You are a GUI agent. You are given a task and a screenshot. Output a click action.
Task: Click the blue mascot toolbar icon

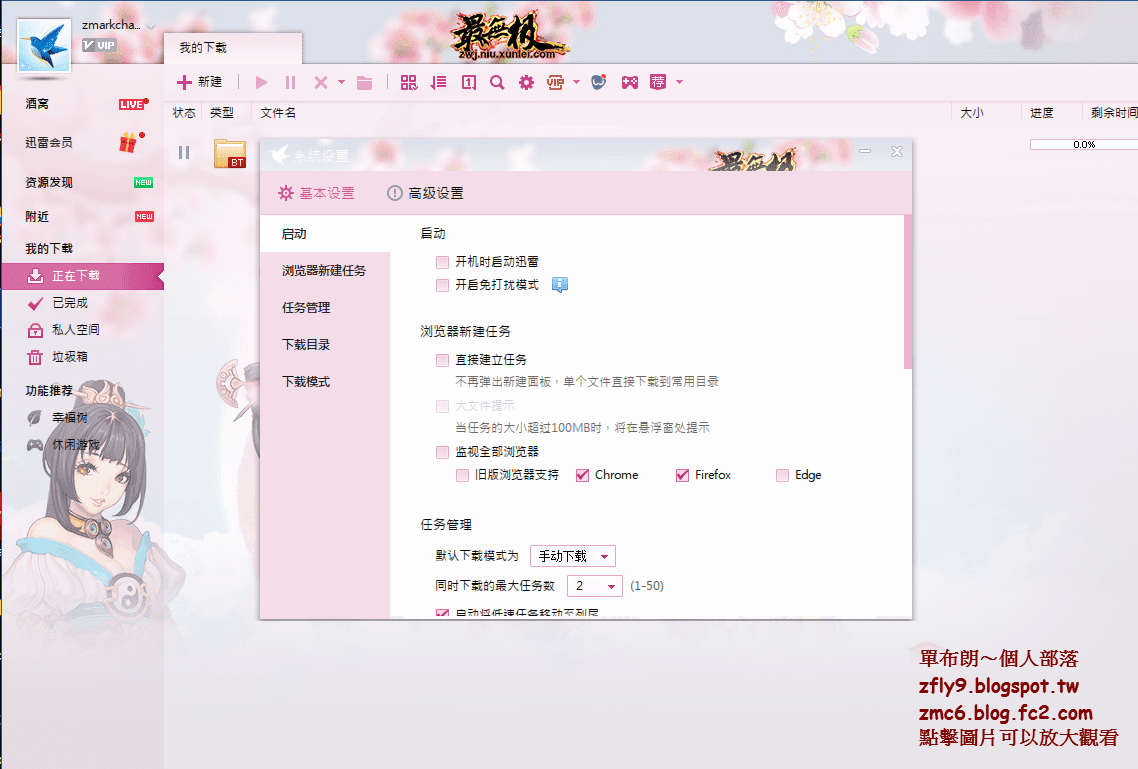point(599,82)
